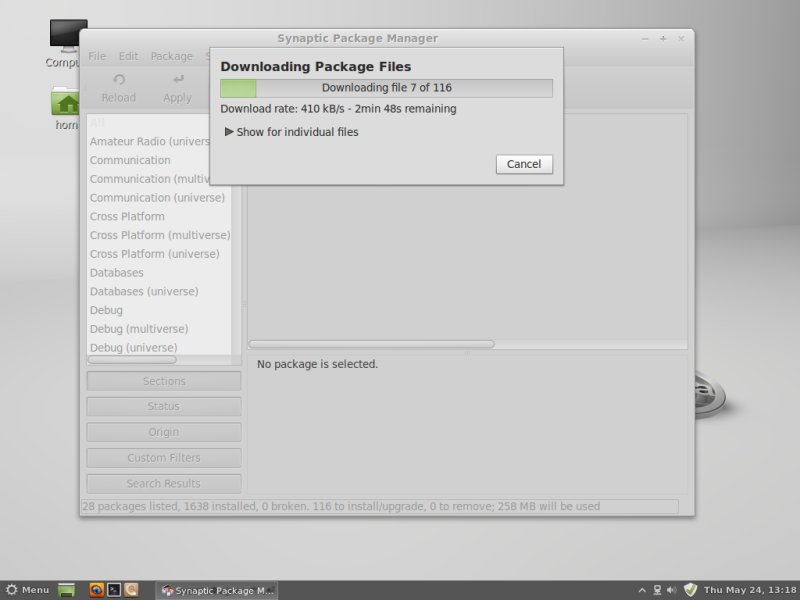Click the Sections filter button
The image size is (800, 600).
coord(164,381)
